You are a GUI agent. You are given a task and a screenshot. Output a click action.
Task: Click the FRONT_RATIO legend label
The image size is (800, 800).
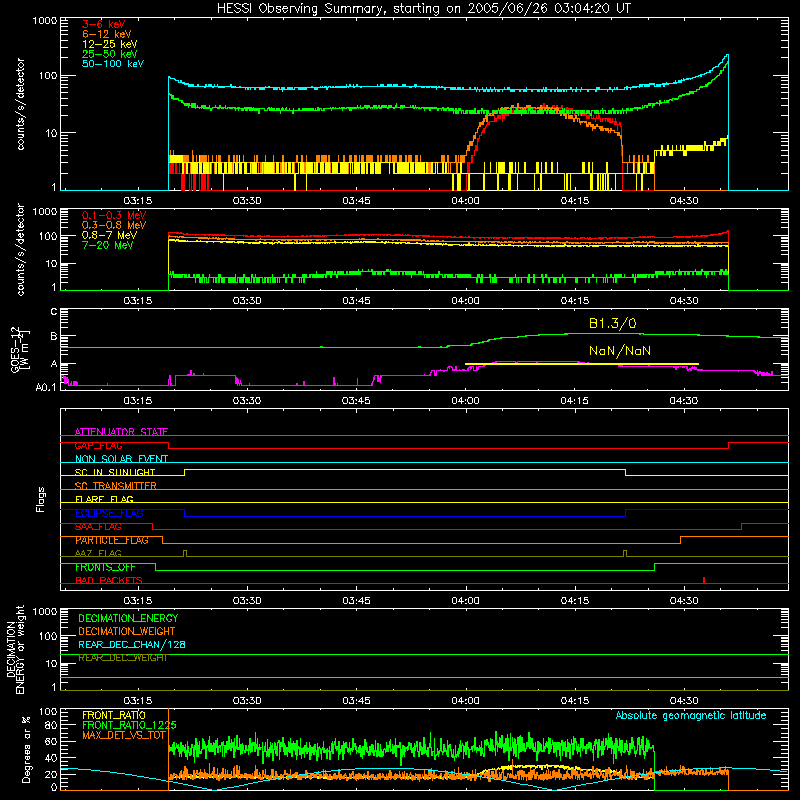(x=114, y=716)
